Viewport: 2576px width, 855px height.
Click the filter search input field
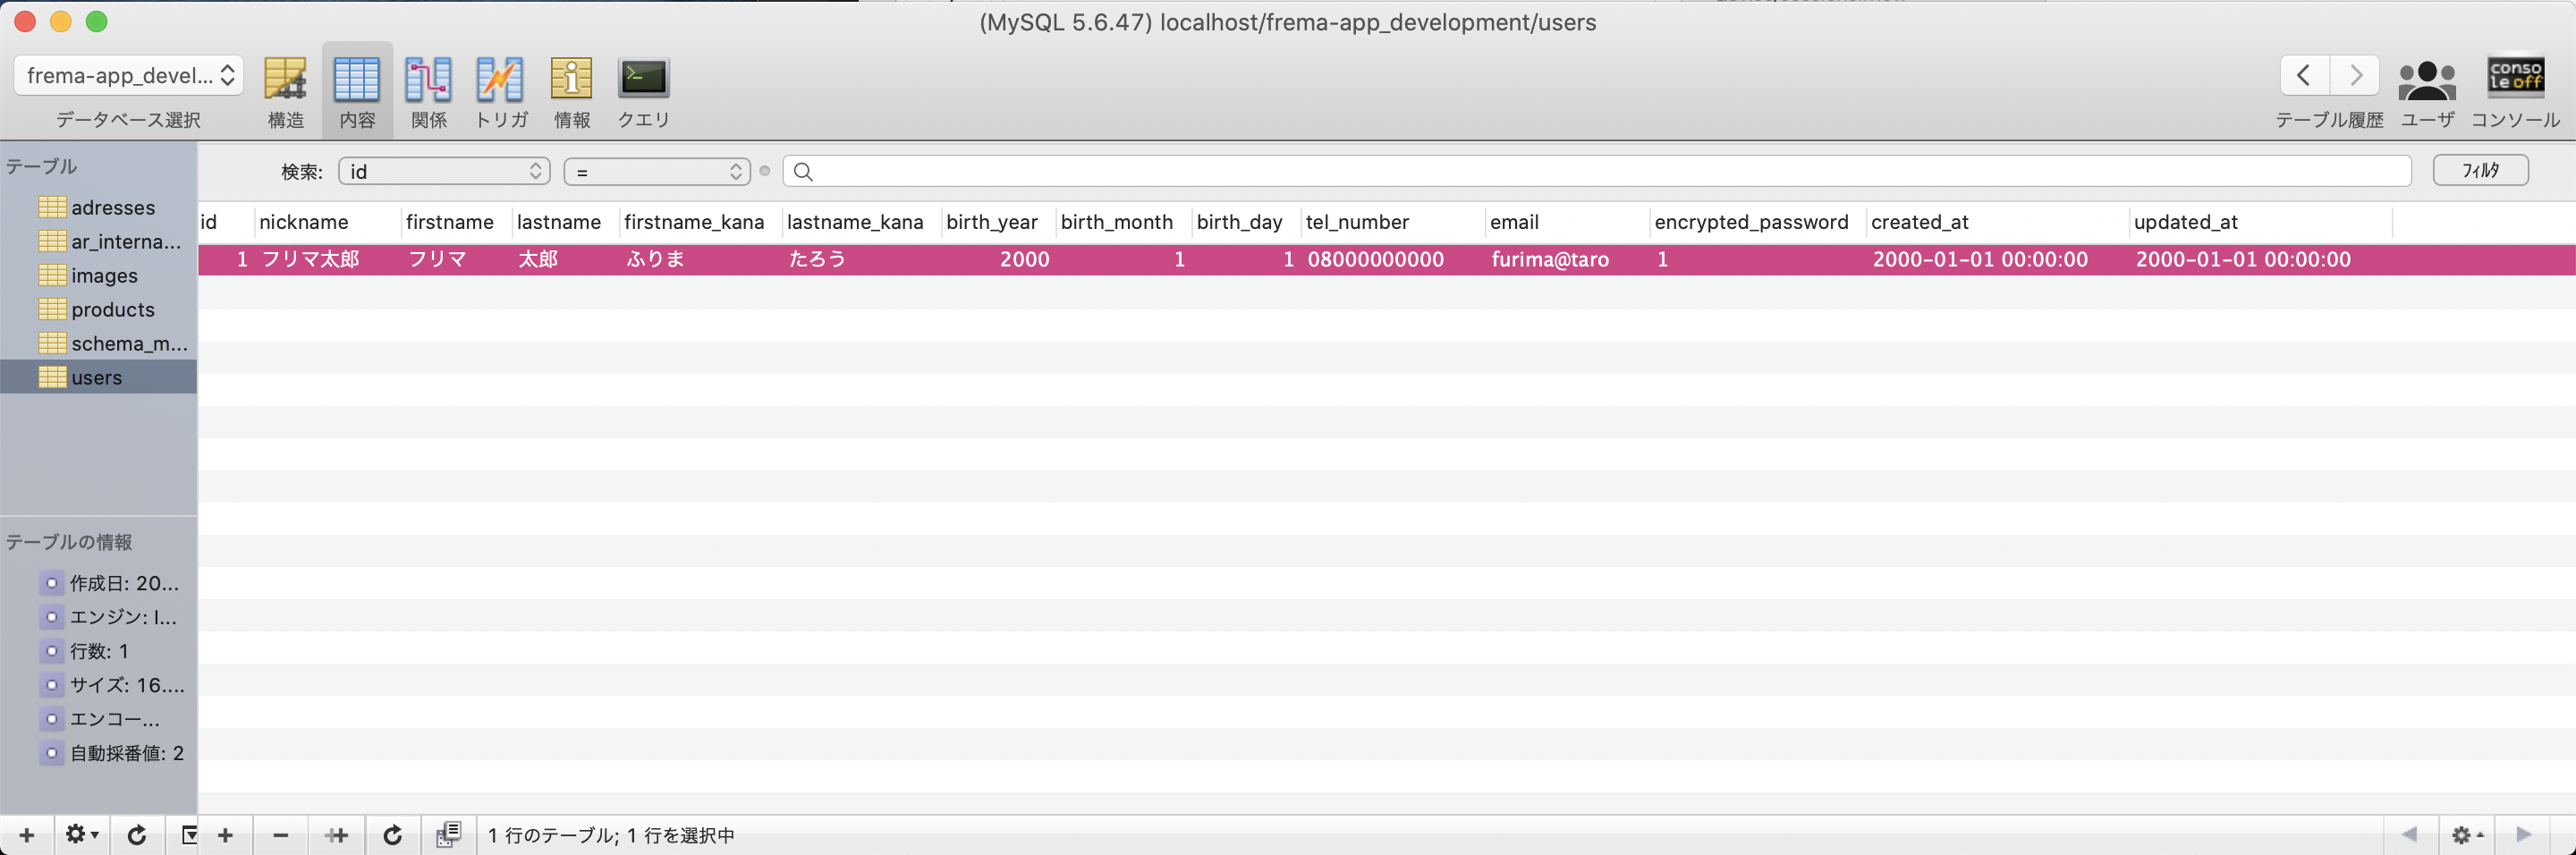[x=1597, y=171]
